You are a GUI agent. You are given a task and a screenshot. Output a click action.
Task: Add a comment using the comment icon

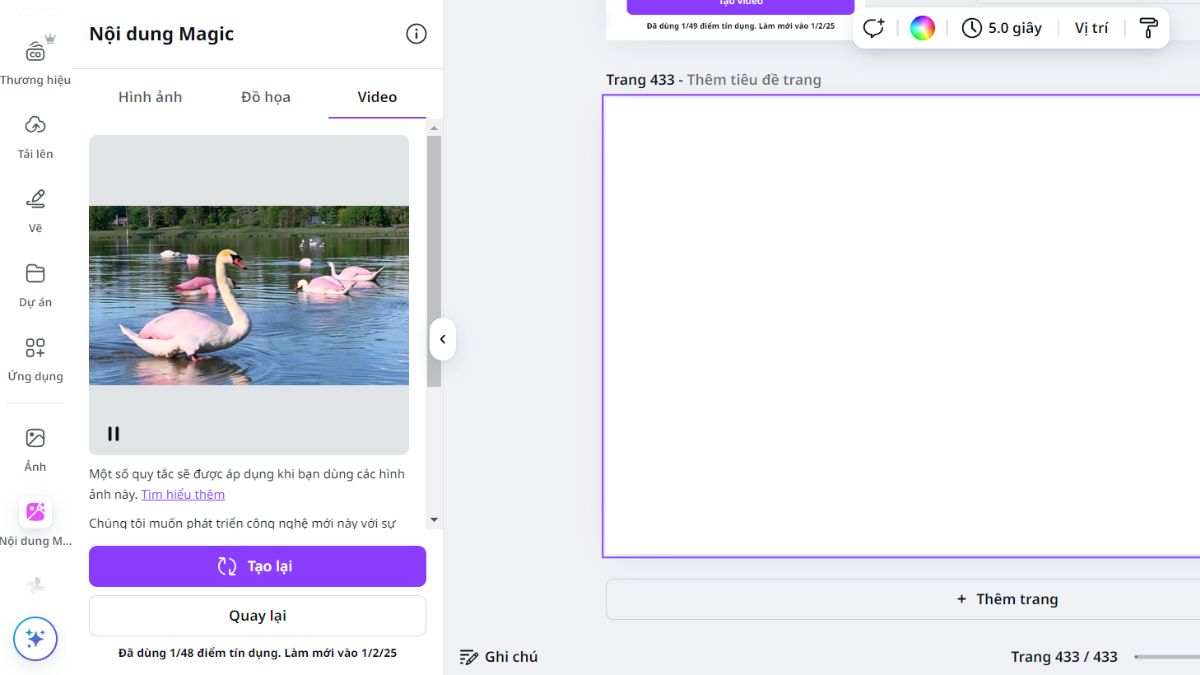coord(872,27)
